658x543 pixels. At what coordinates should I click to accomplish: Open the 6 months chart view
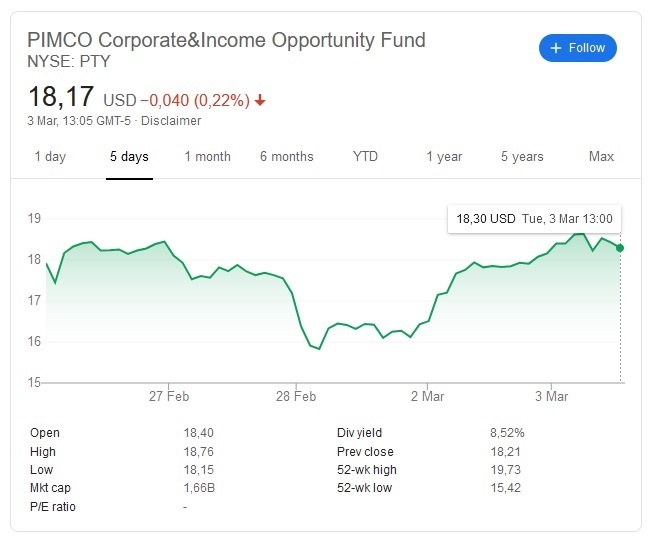[286, 157]
